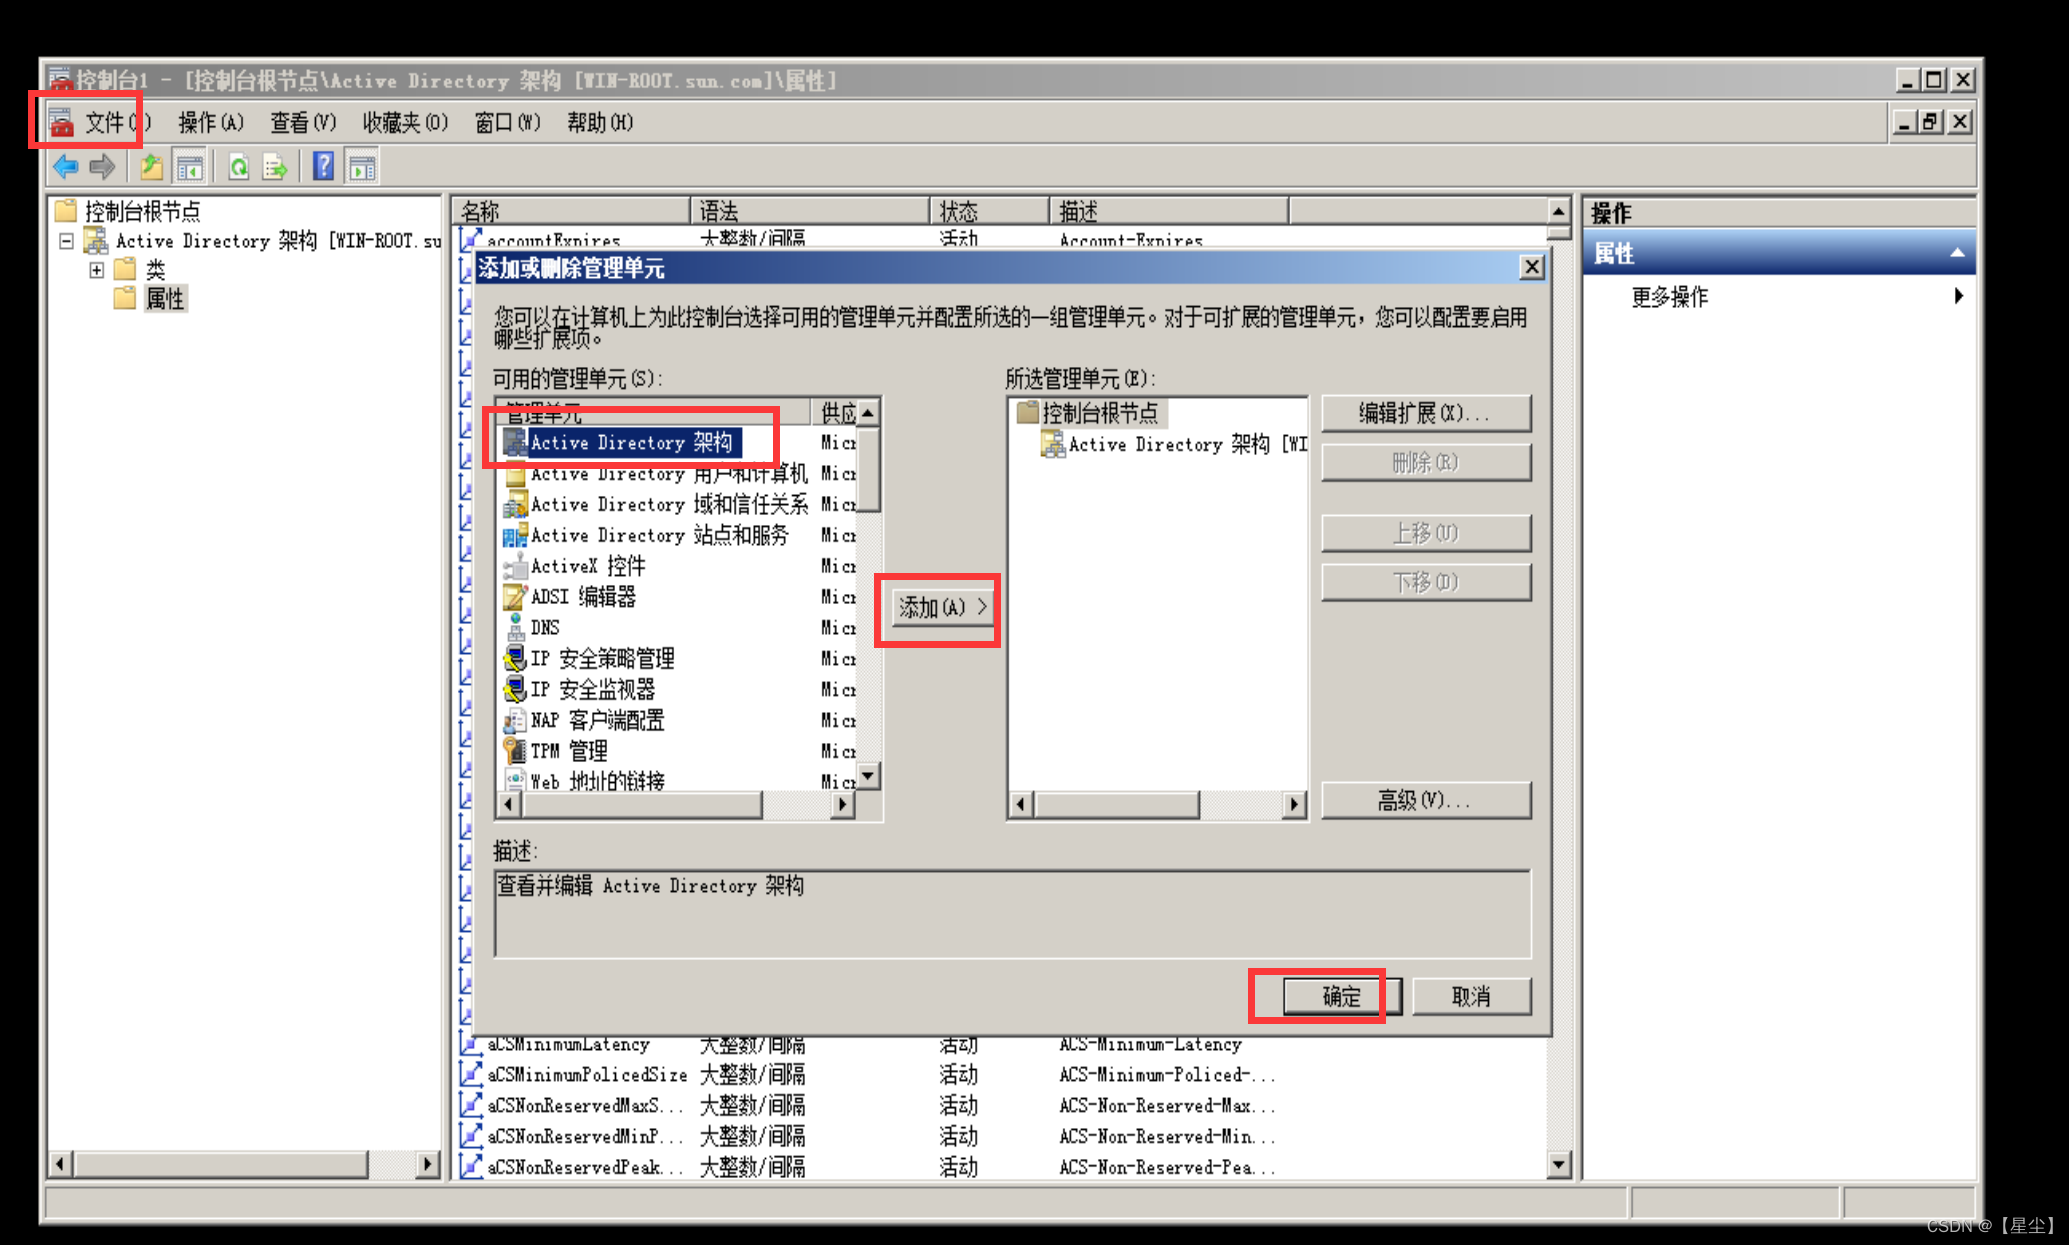Open the 文件 menu
Screen dimensions: 2069x1245
click(x=105, y=123)
